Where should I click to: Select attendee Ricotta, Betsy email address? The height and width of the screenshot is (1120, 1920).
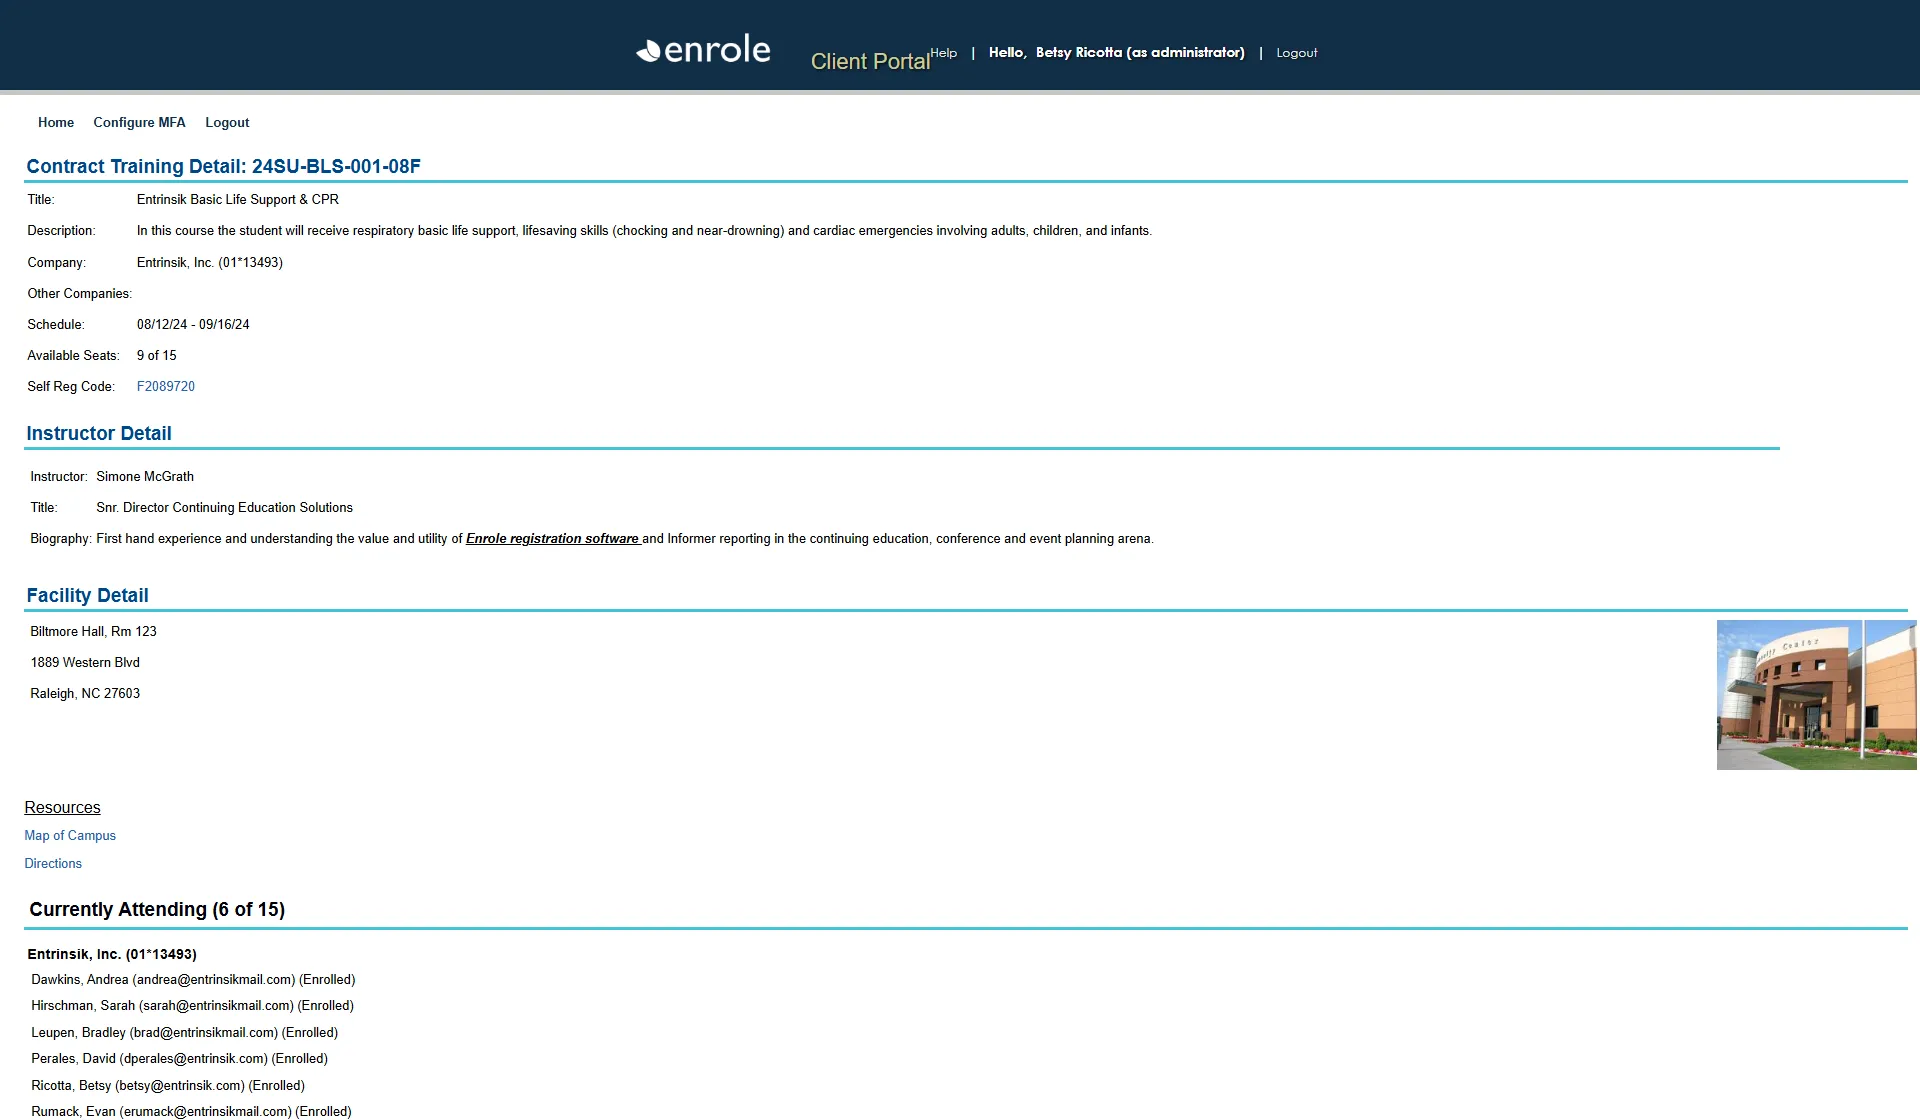click(183, 1085)
